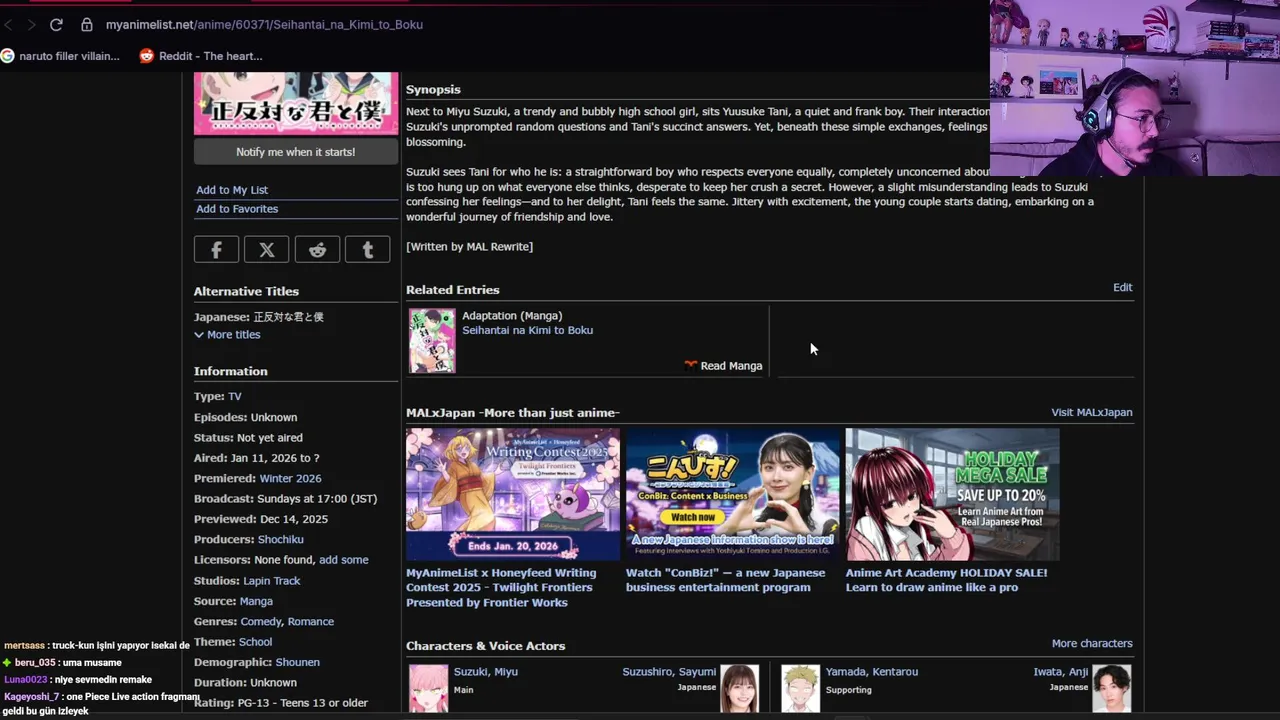Viewport: 1280px width, 720px height.
Task: Open 'MyAnimeList x Honeyfeed Writing Contest 2025' link
Action: pyautogui.click(x=501, y=588)
